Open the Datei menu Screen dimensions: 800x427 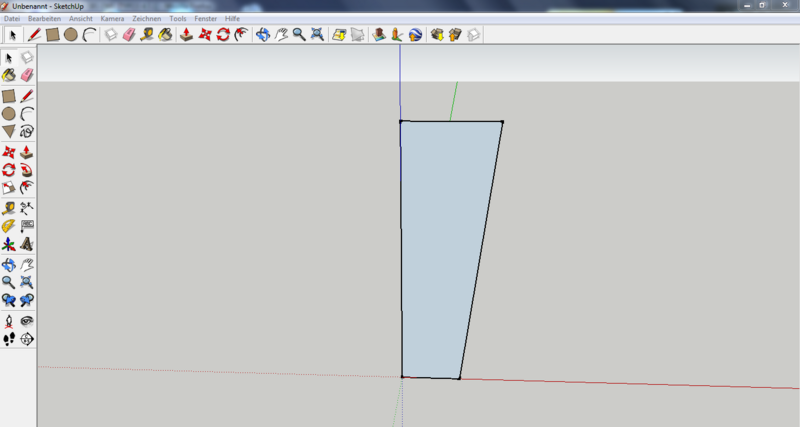tap(12, 18)
